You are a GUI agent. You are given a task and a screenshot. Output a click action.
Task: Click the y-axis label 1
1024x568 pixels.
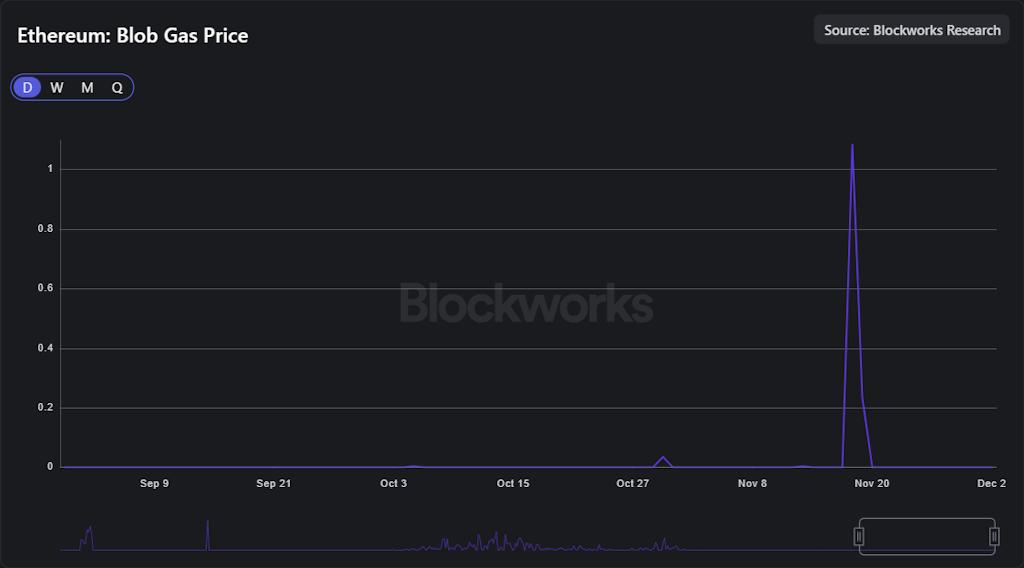pos(50,169)
